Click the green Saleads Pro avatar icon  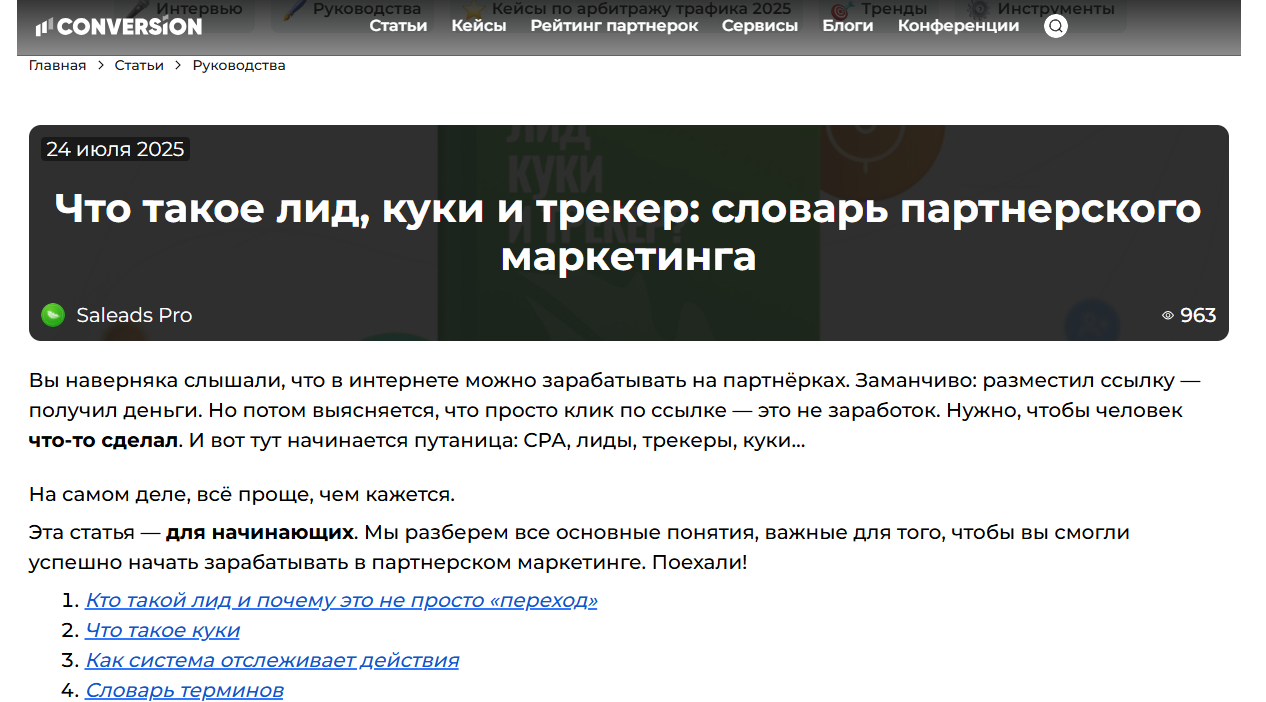pos(53,314)
